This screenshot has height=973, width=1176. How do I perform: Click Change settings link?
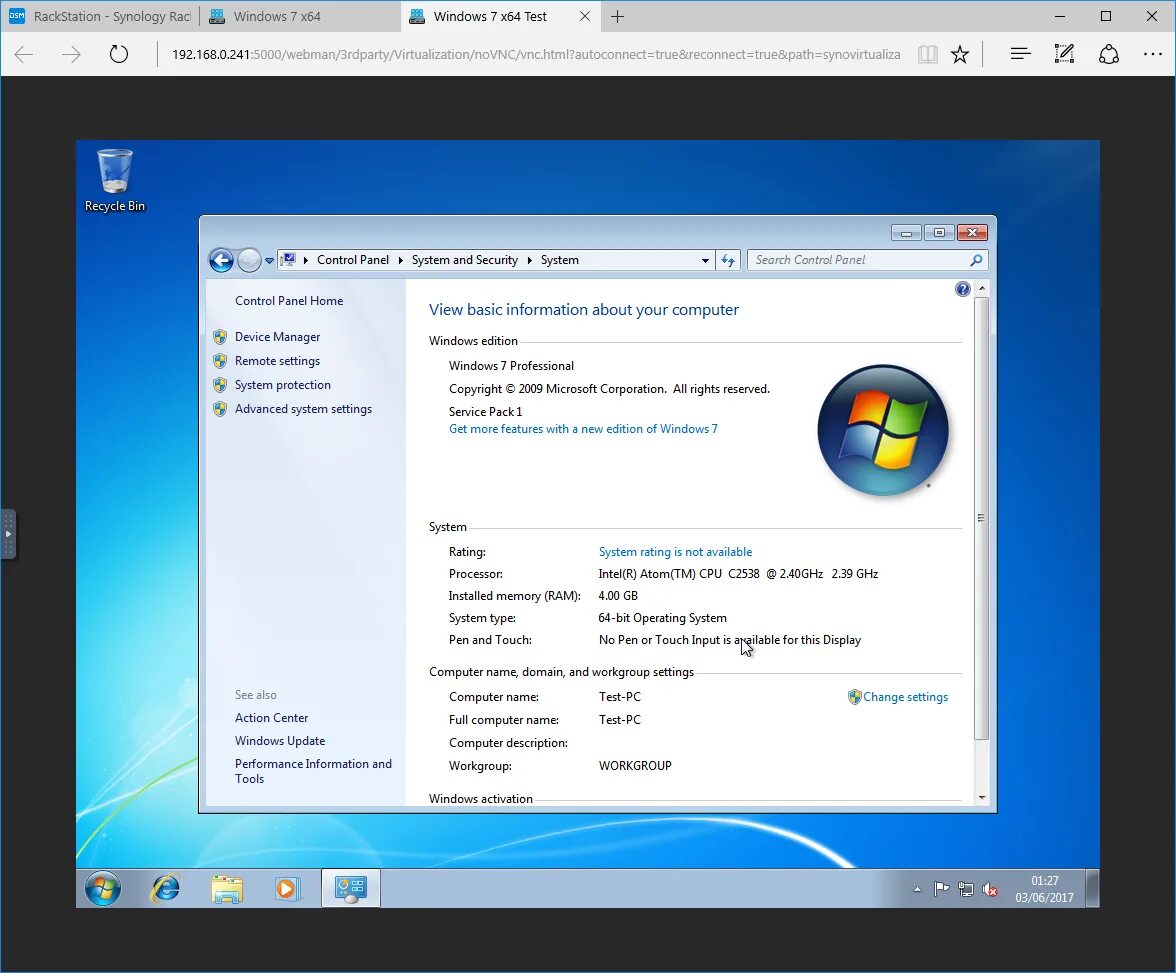click(x=905, y=697)
